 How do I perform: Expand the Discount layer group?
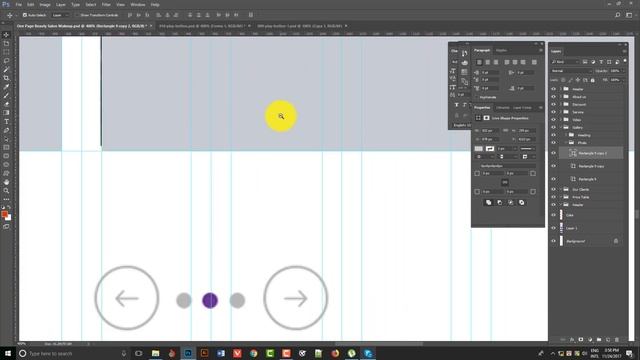561,104
